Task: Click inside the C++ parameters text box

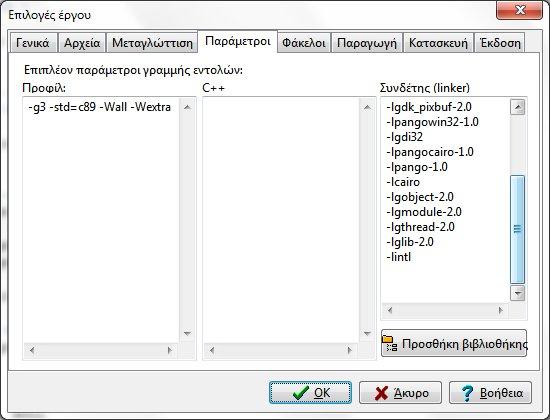Action: 281,219
